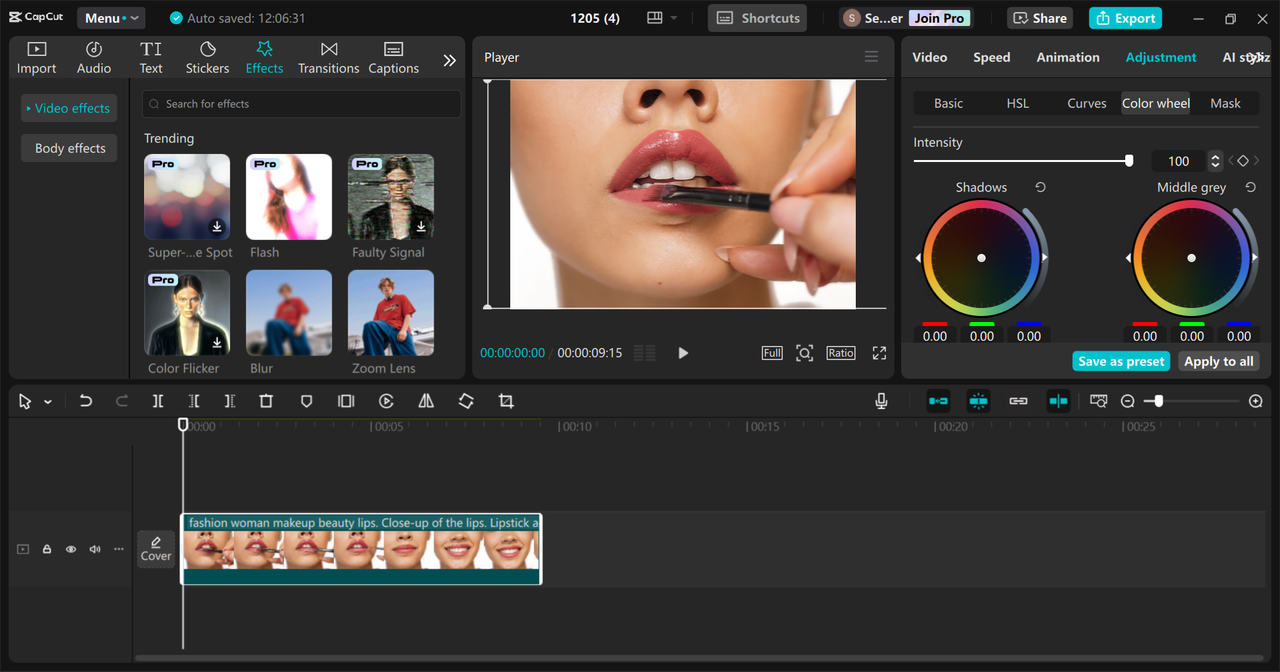Select the Curves sub-tab

pos(1086,103)
